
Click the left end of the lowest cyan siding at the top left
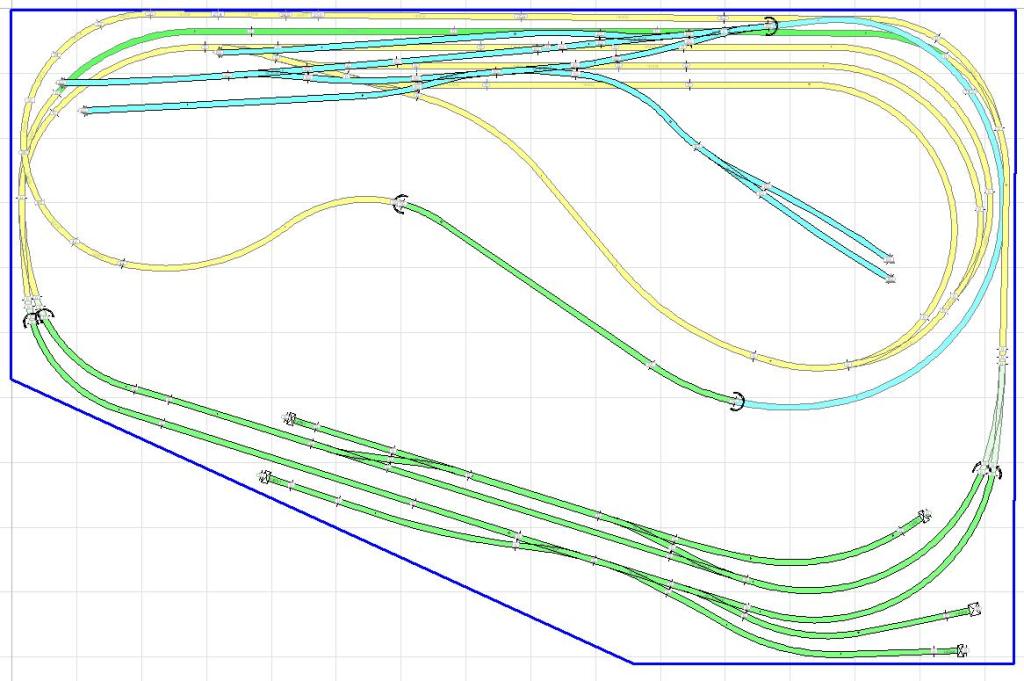pos(83,111)
